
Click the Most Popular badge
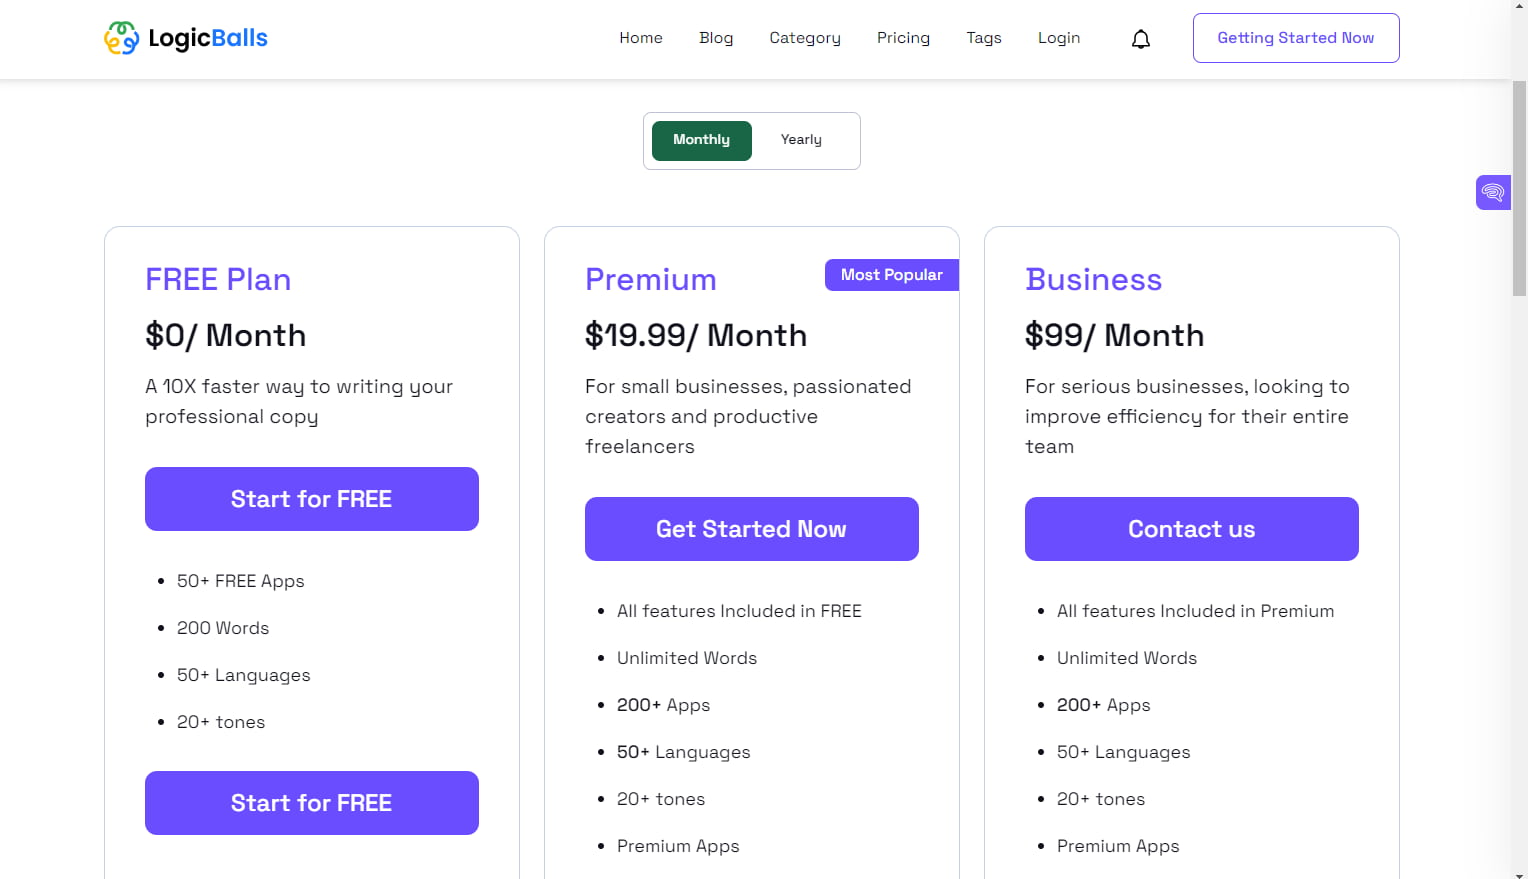tap(891, 274)
